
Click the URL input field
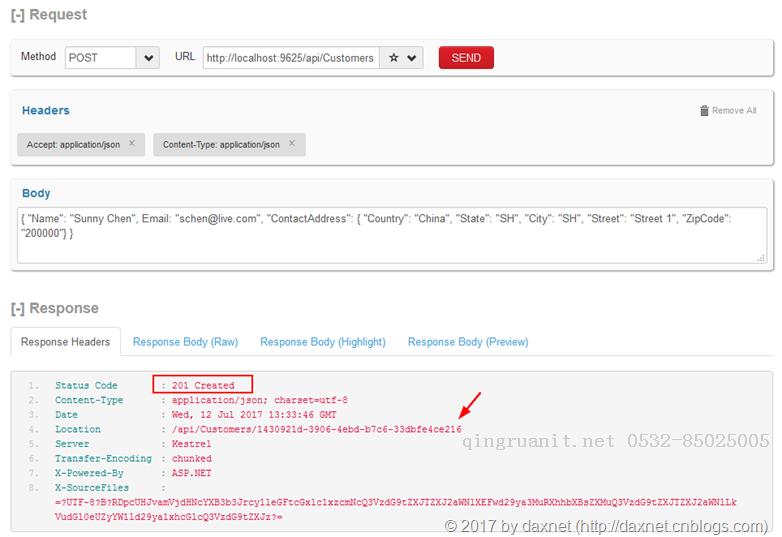point(290,58)
